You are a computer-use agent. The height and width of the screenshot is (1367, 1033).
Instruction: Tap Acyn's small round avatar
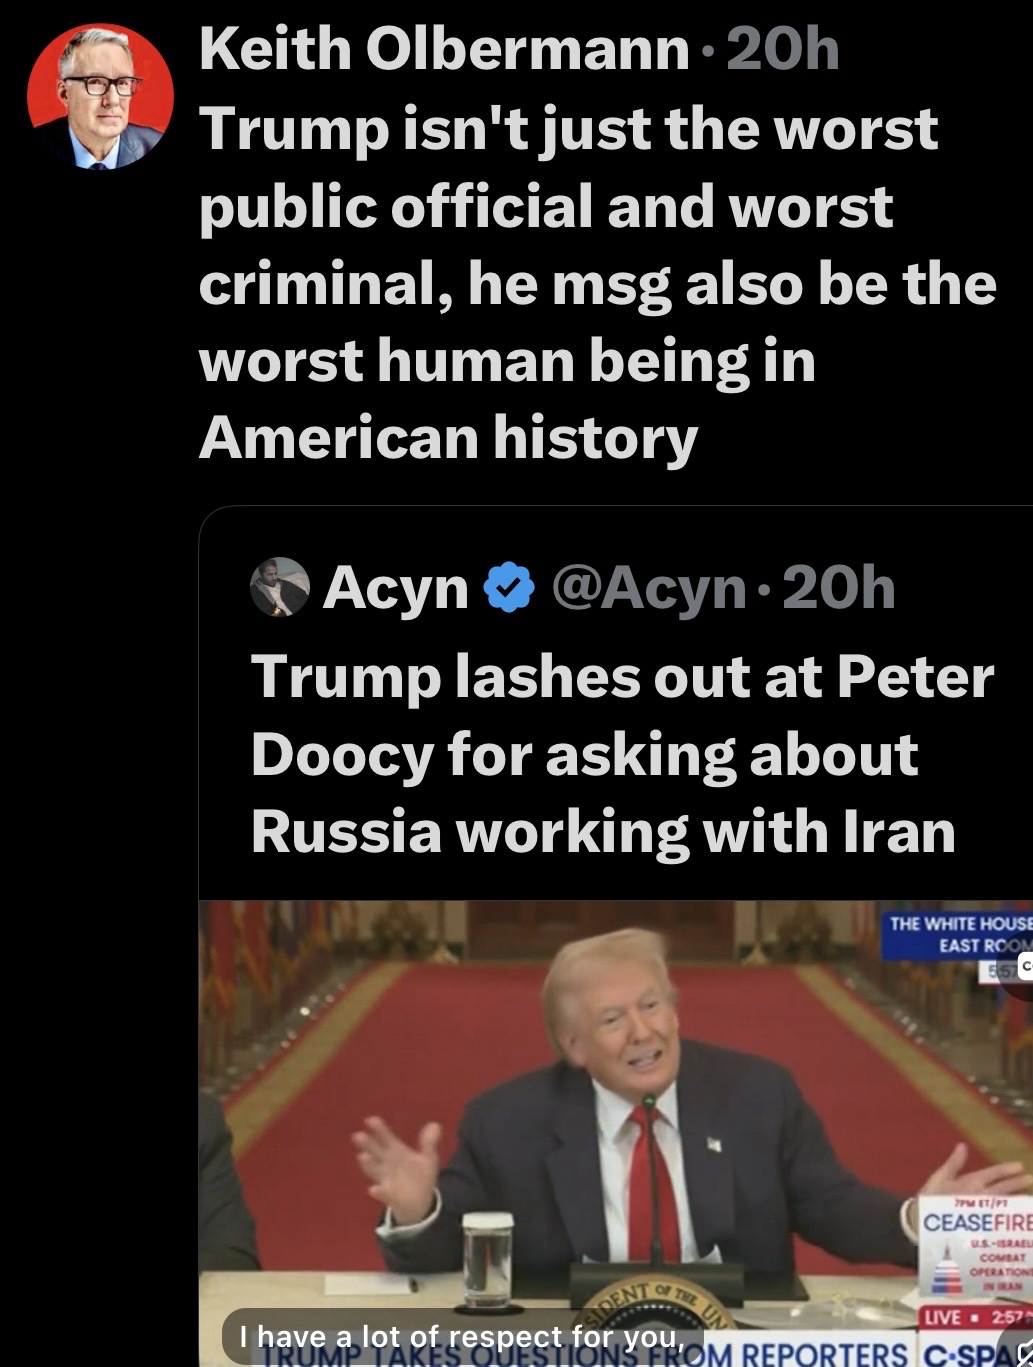(x=280, y=586)
